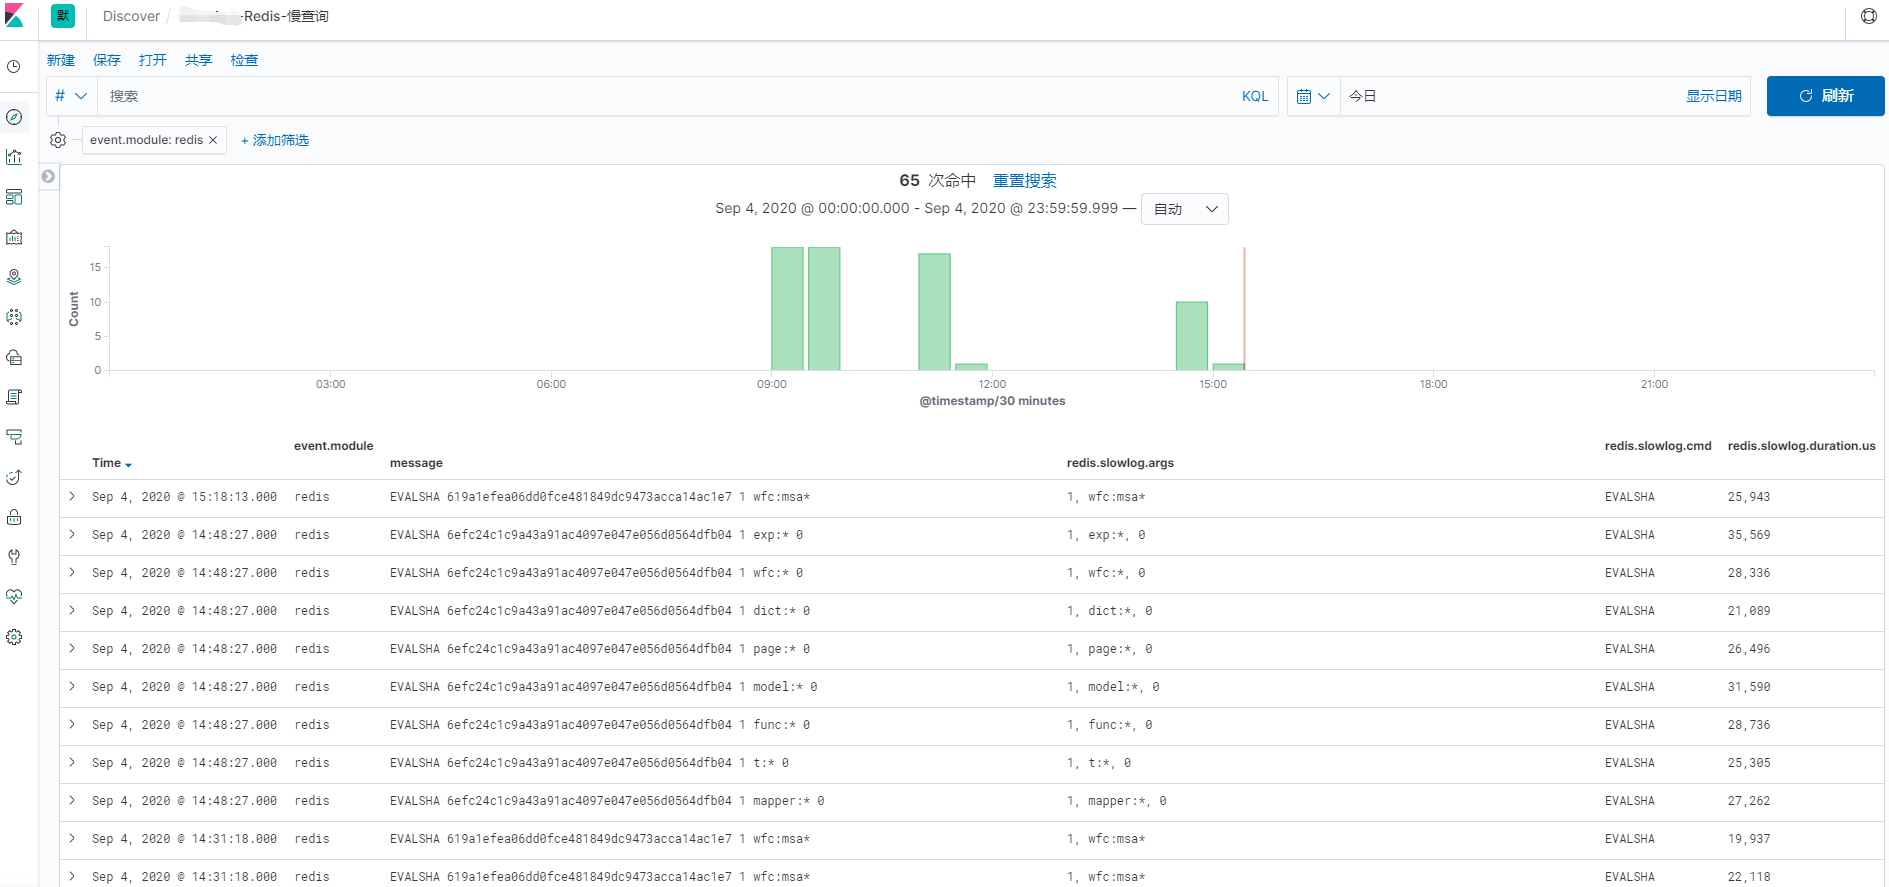The width and height of the screenshot is (1889, 887).
Task: Open APM icon in sidebar
Action: click(x=14, y=437)
